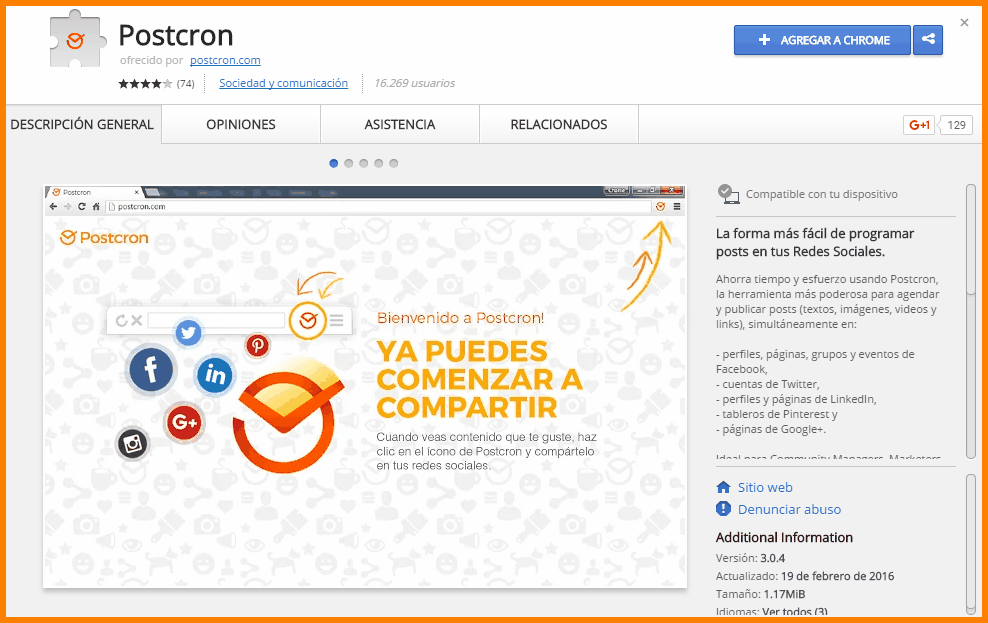The width and height of the screenshot is (988, 623).
Task: Click the main Postcron screenshot preview
Action: [365, 387]
